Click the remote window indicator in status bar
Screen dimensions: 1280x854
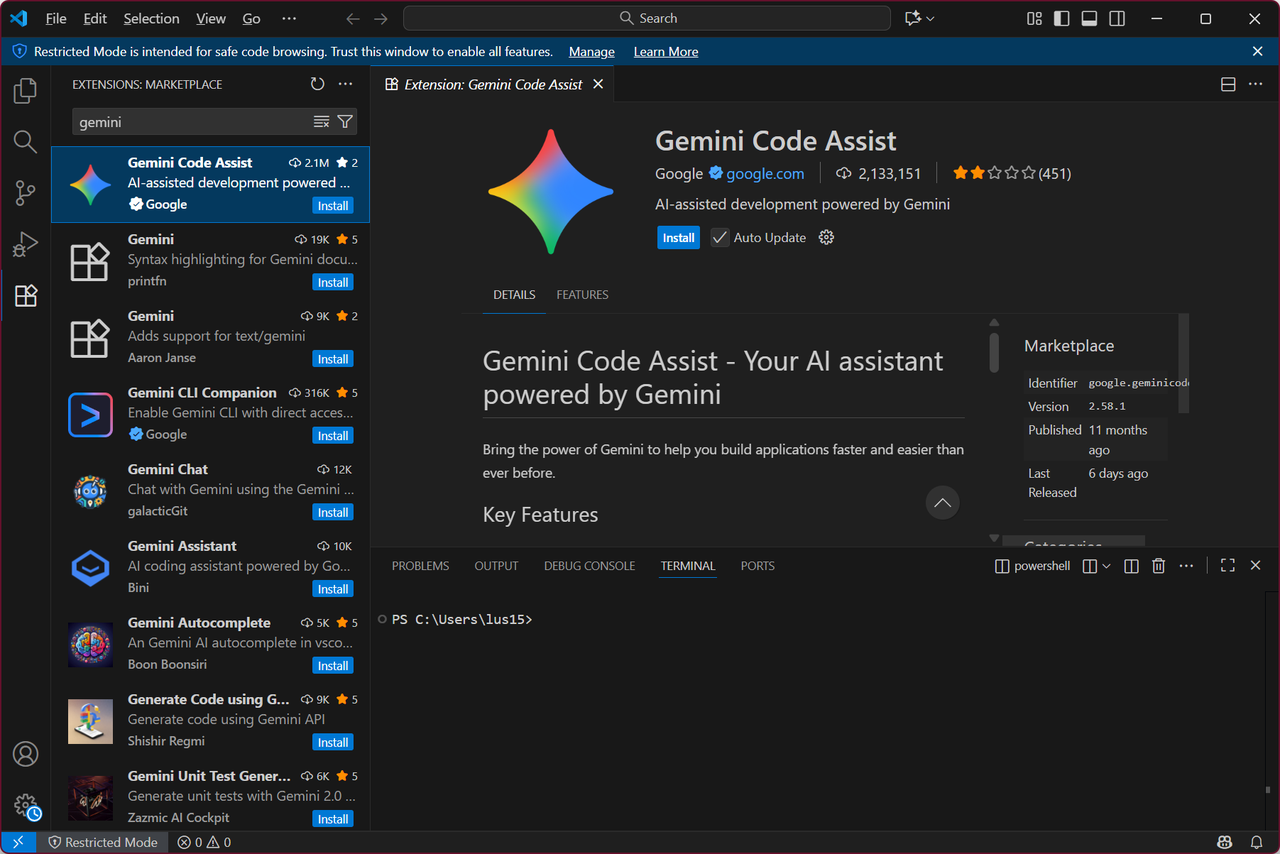point(18,842)
